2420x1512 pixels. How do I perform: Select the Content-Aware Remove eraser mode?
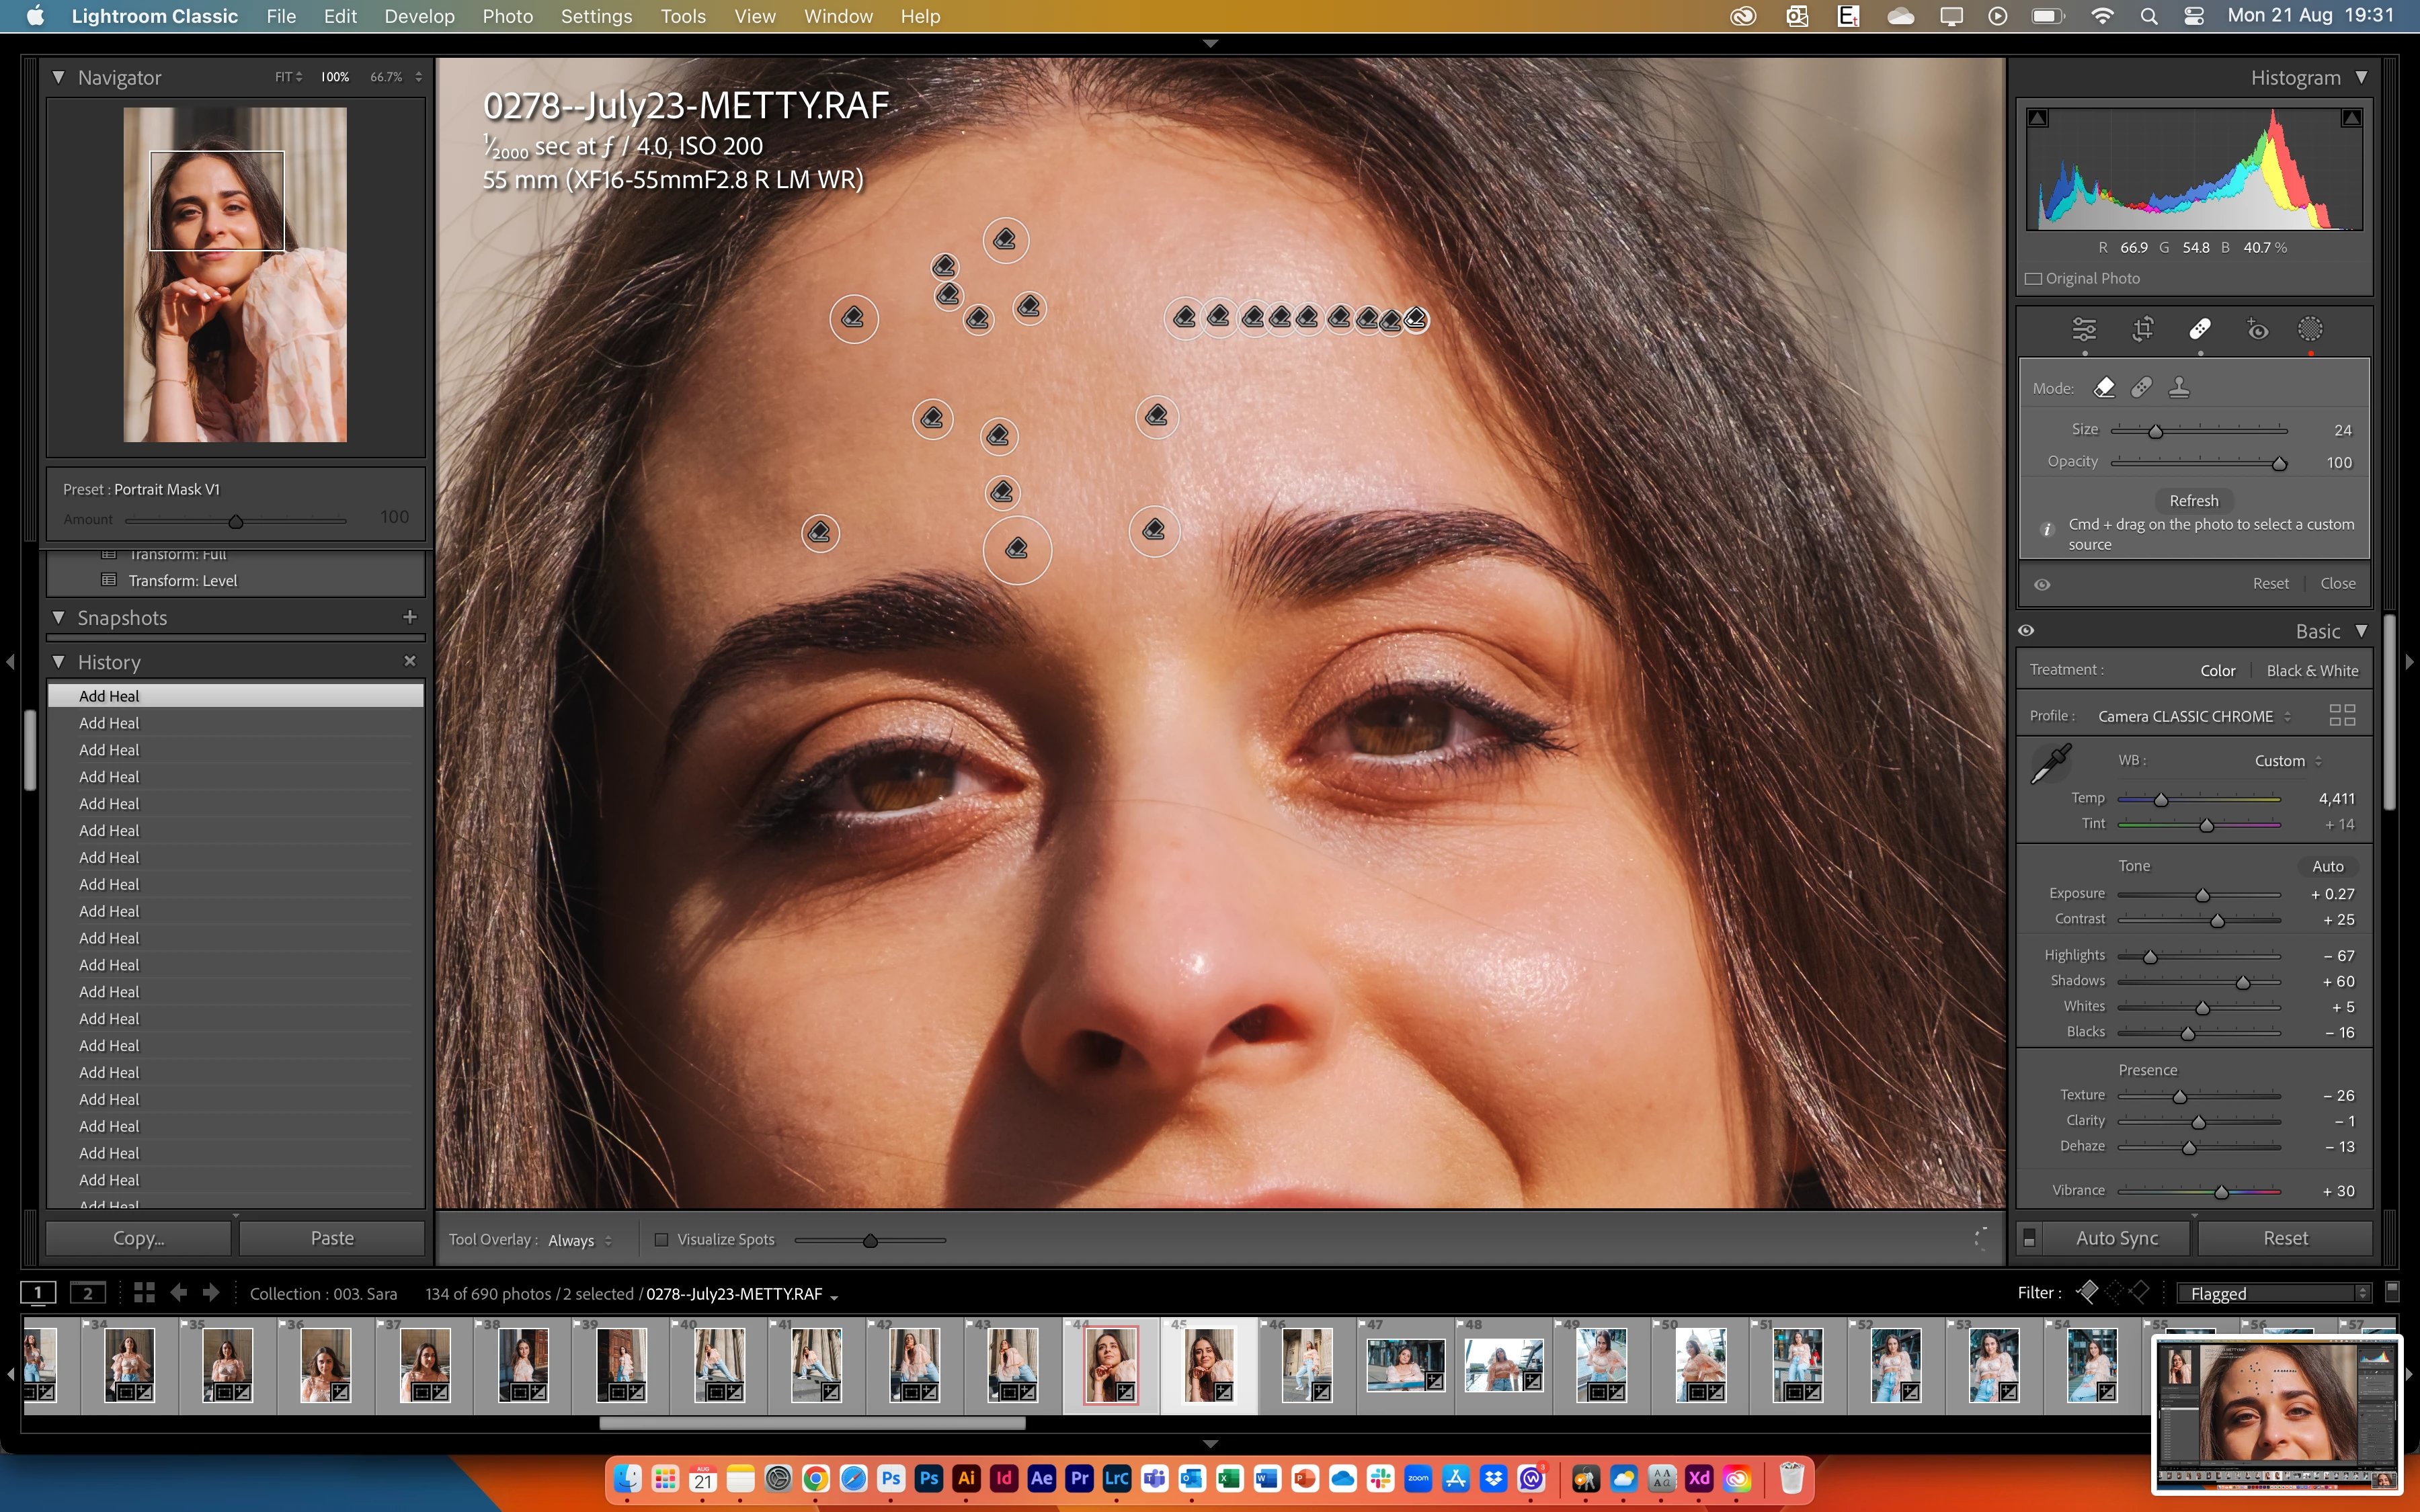(2105, 387)
